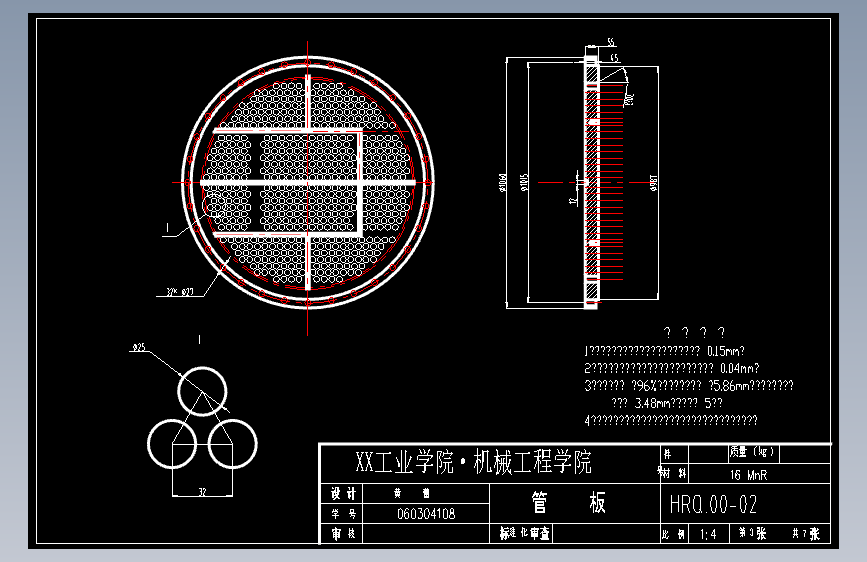
Task: Click the '设计' label in title block
Action: click(x=343, y=493)
